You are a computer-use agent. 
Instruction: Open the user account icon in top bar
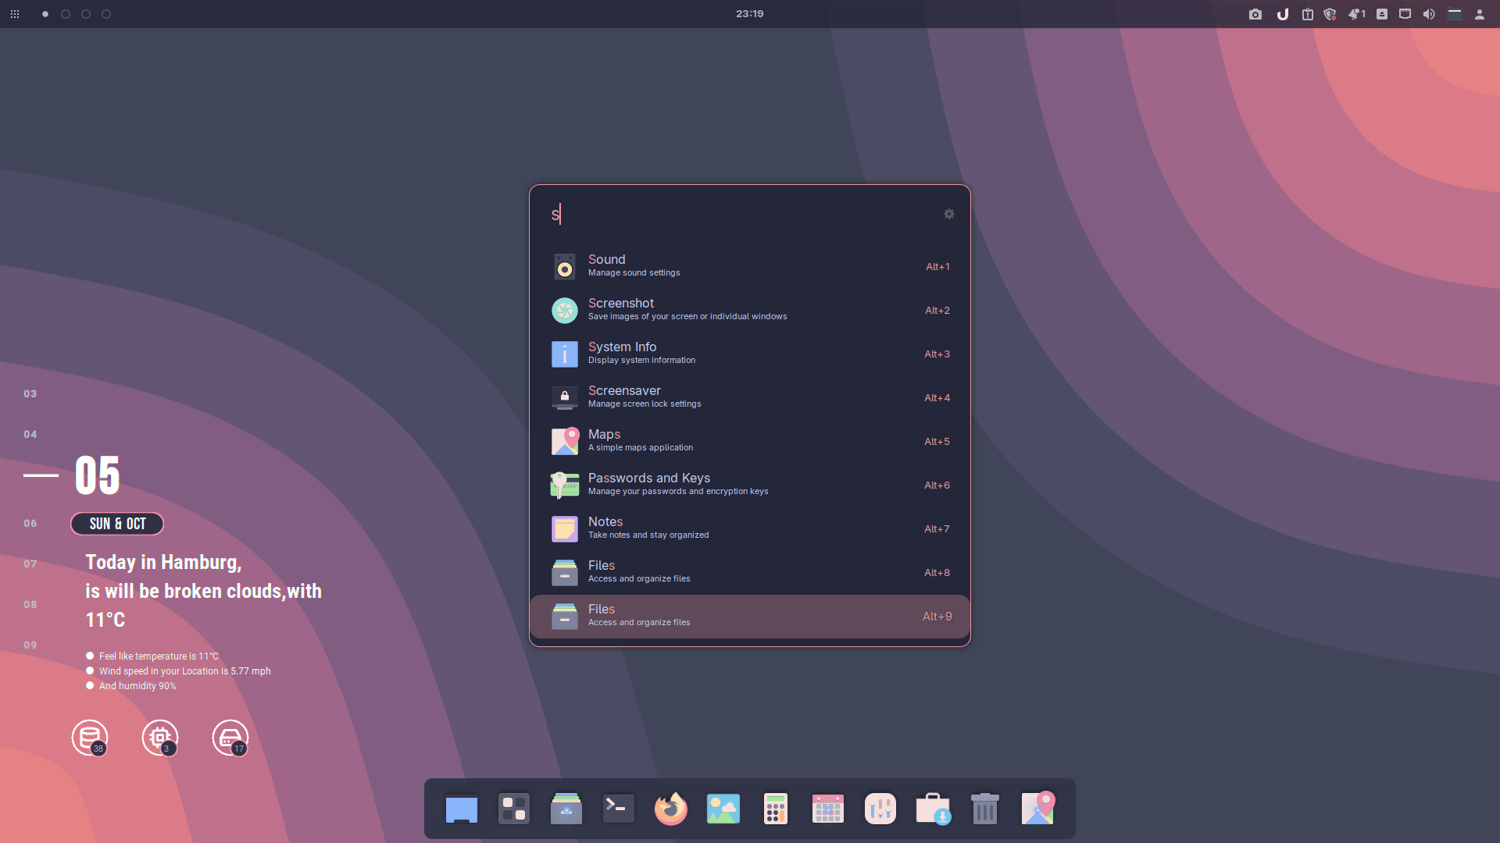(x=1480, y=14)
